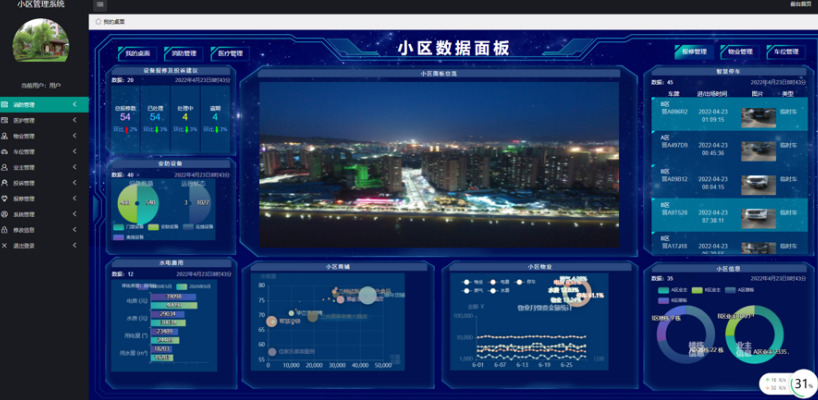Click the 处理中 value 4
This screenshot has height=400, width=818.
click(185, 117)
